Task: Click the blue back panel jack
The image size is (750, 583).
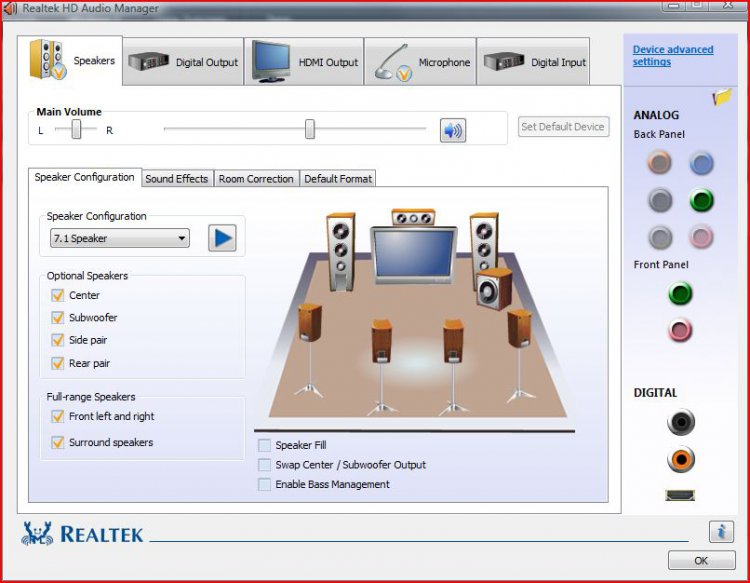Action: 701,164
